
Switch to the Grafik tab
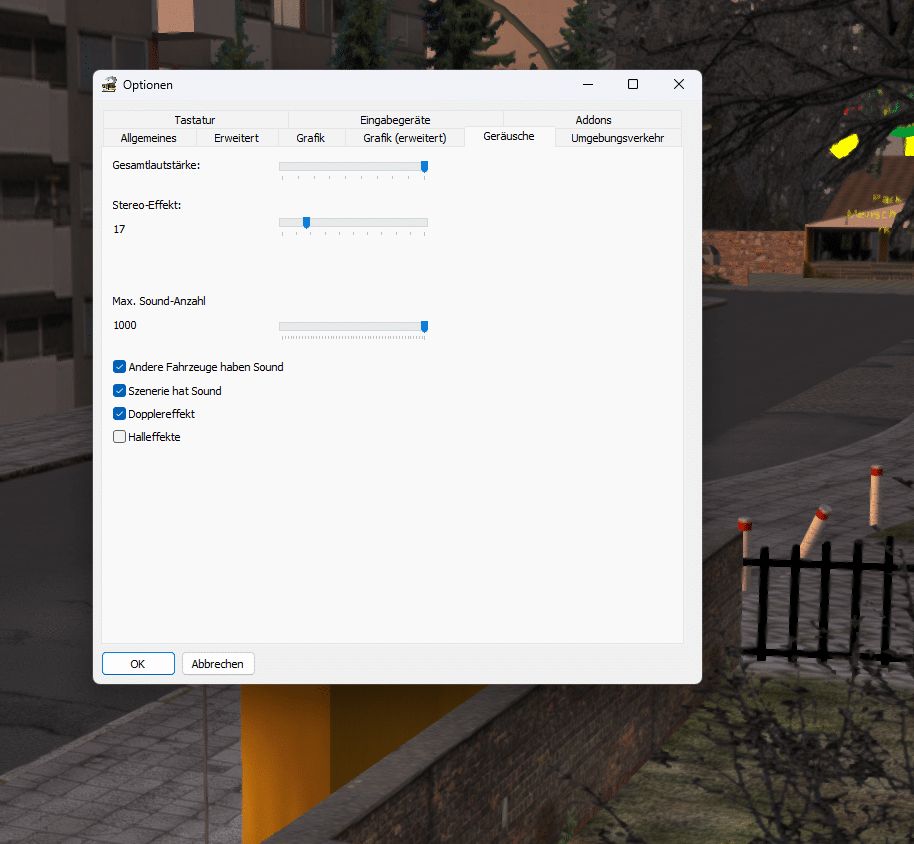310,138
